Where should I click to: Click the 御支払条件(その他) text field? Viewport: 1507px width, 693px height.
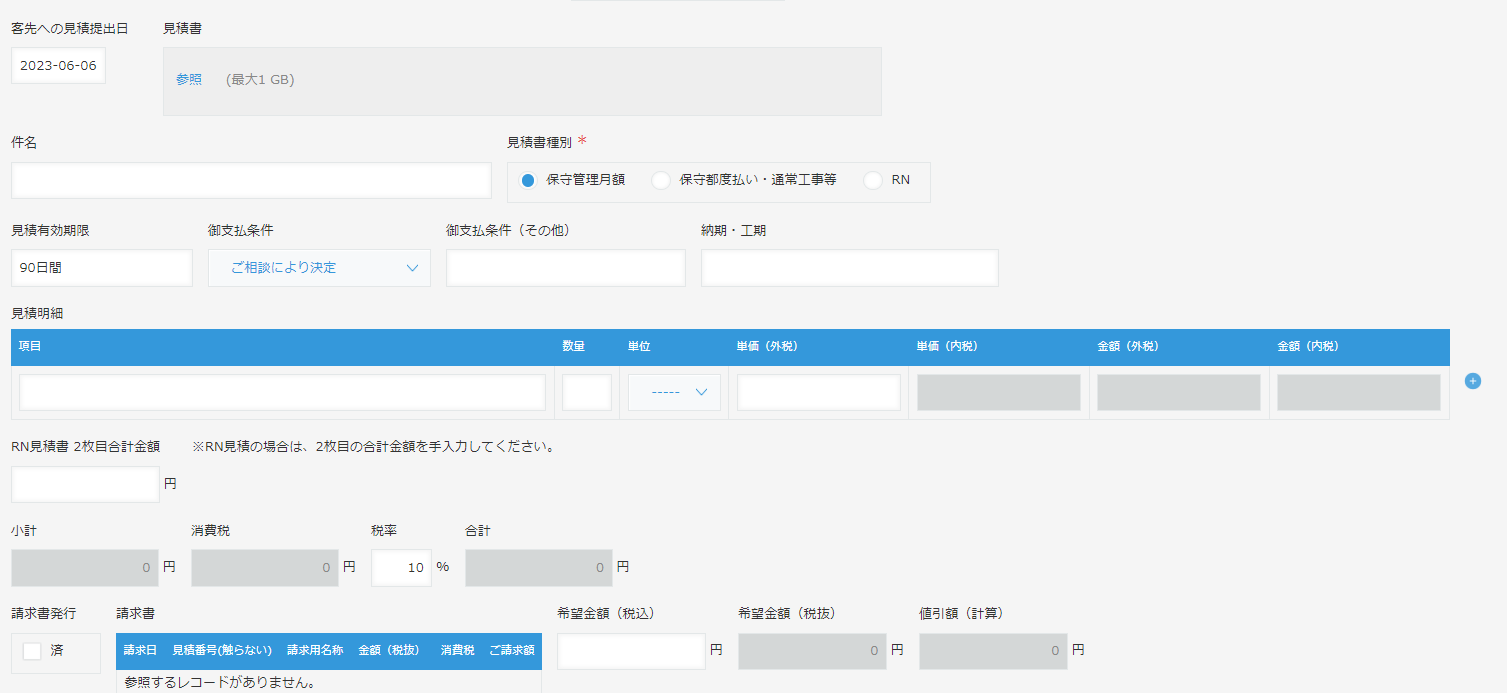565,268
